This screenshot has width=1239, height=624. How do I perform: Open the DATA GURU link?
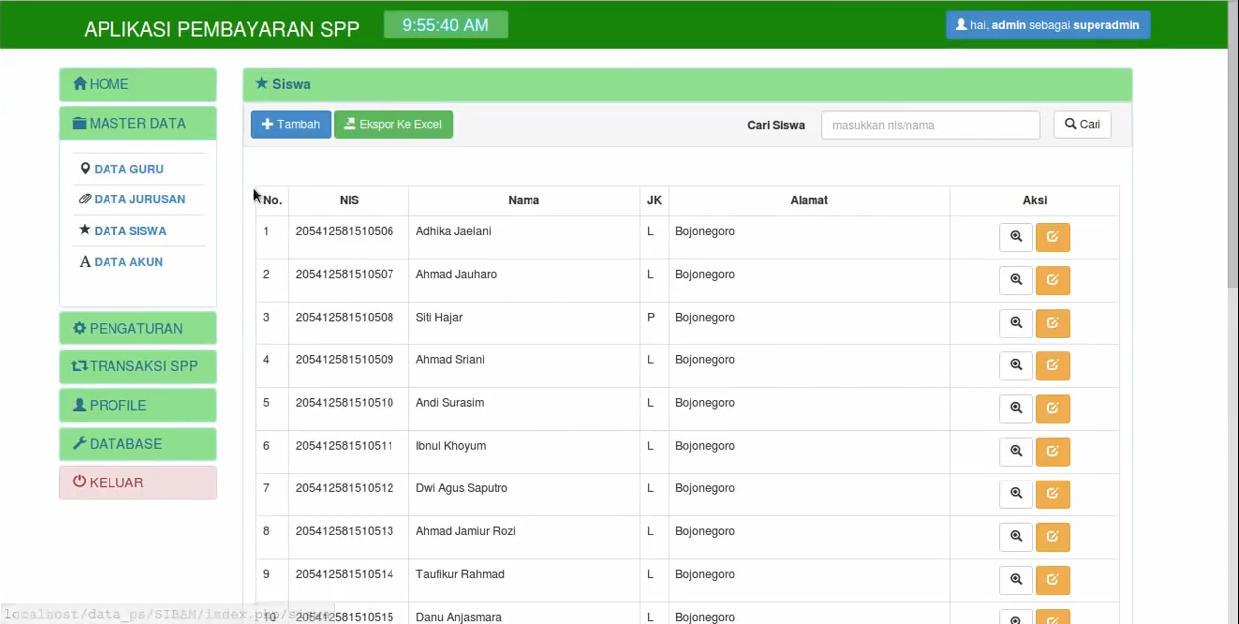coord(129,170)
